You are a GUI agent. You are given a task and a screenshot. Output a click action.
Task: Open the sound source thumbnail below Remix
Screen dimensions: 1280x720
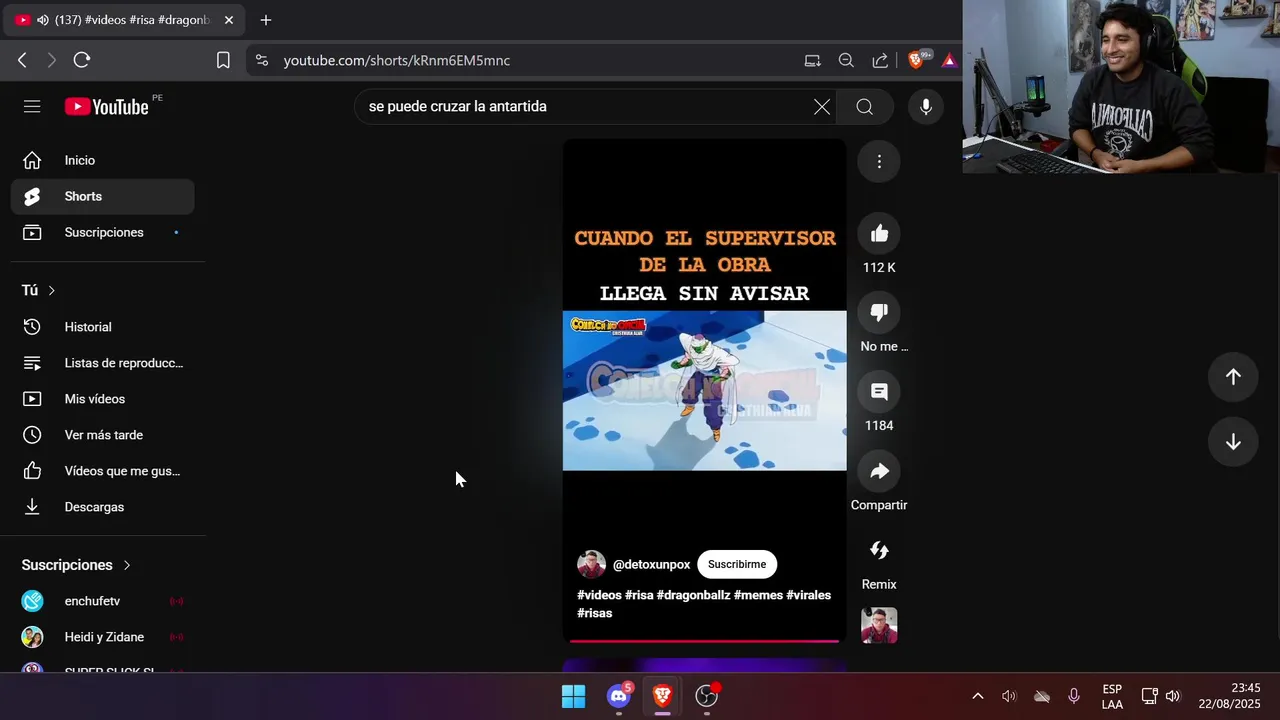(x=879, y=626)
